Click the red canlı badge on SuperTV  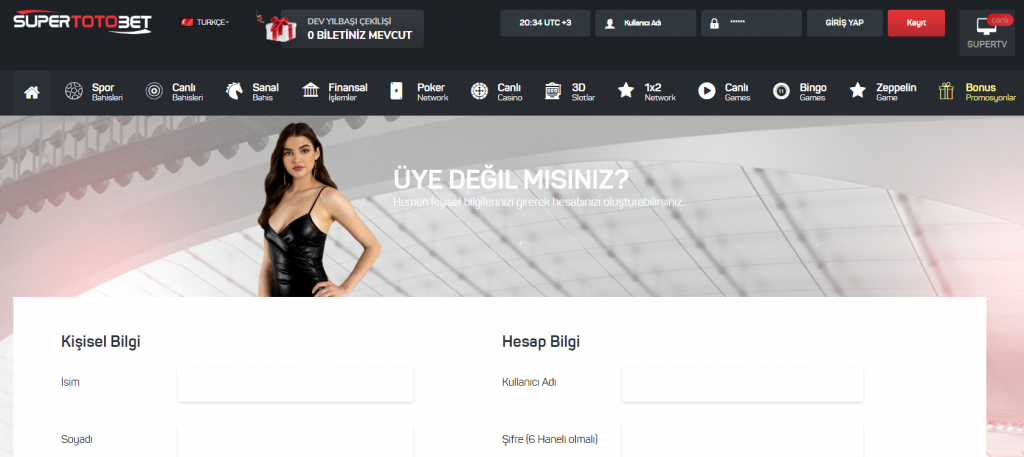point(1000,20)
